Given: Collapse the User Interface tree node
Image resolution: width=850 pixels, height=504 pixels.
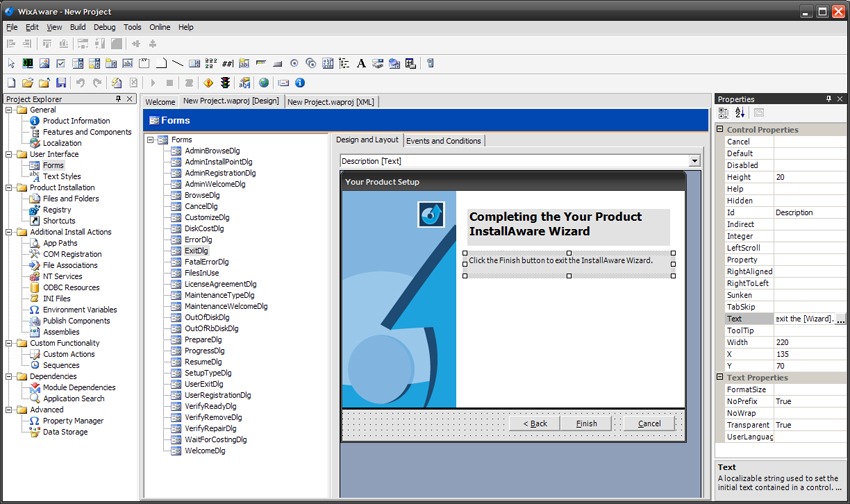Looking at the screenshot, I should 9,154.
